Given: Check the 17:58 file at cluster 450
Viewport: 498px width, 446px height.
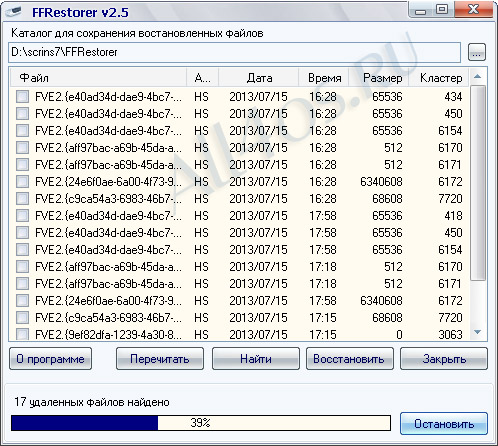Looking at the screenshot, I should pos(22,233).
